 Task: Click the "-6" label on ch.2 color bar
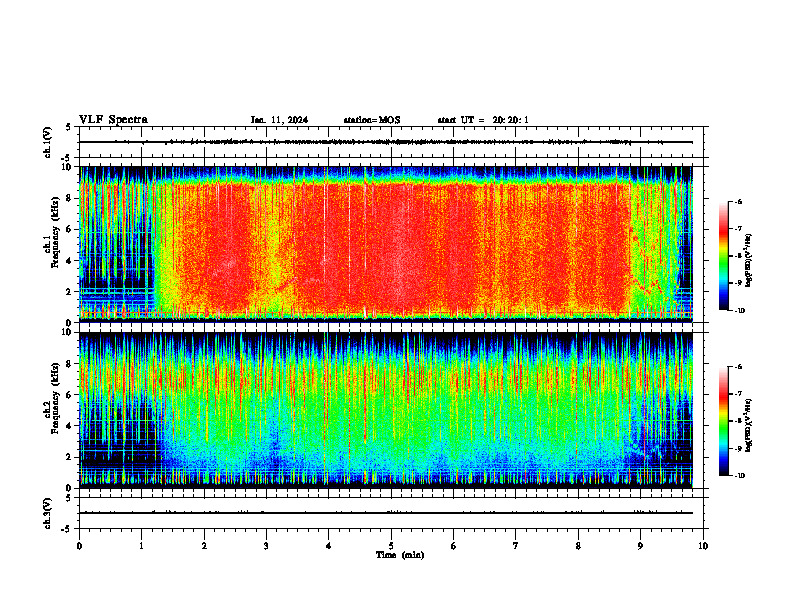coord(738,367)
